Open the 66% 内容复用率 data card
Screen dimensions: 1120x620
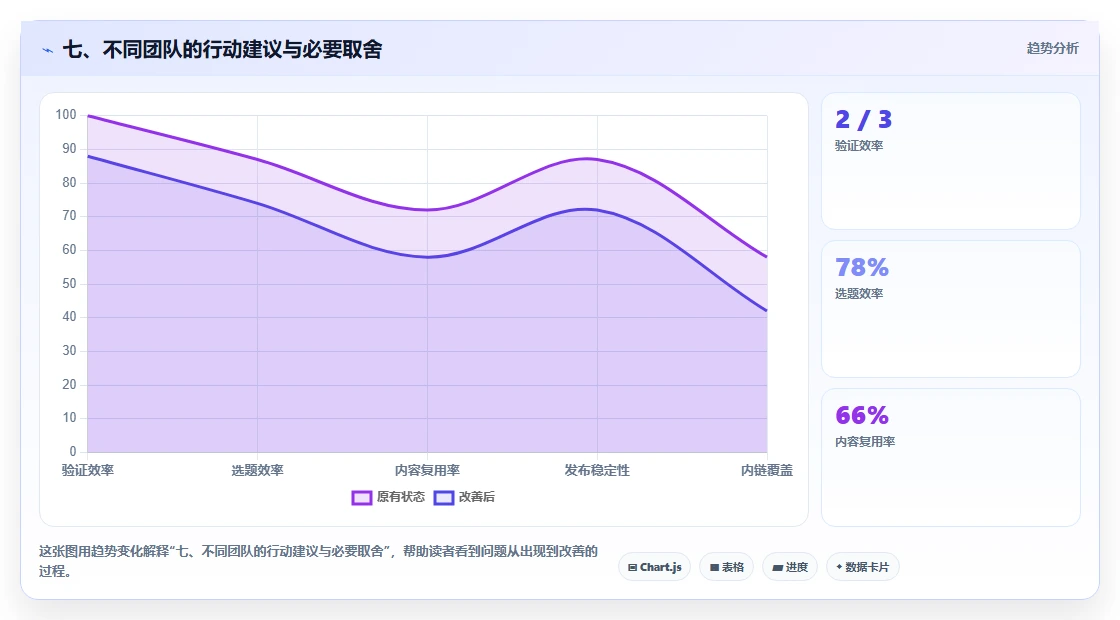click(951, 457)
